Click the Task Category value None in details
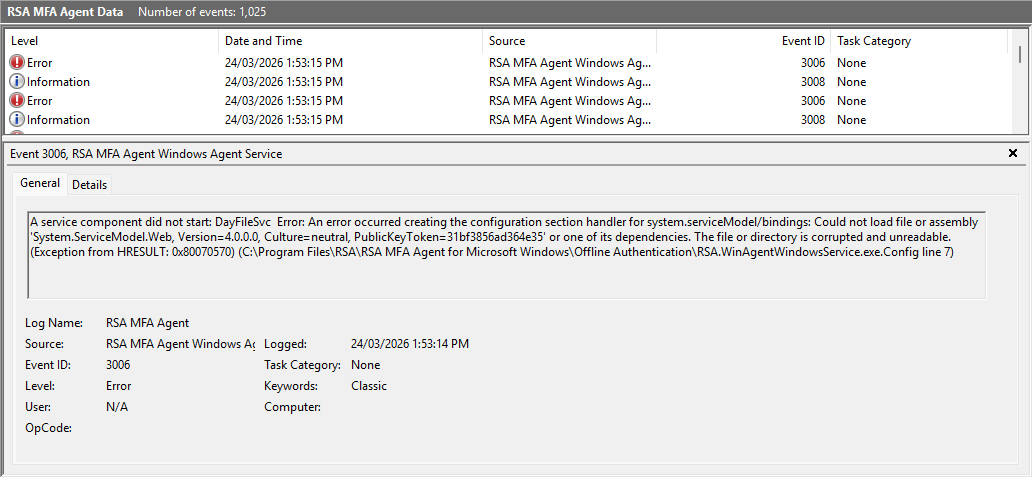 tap(366, 365)
